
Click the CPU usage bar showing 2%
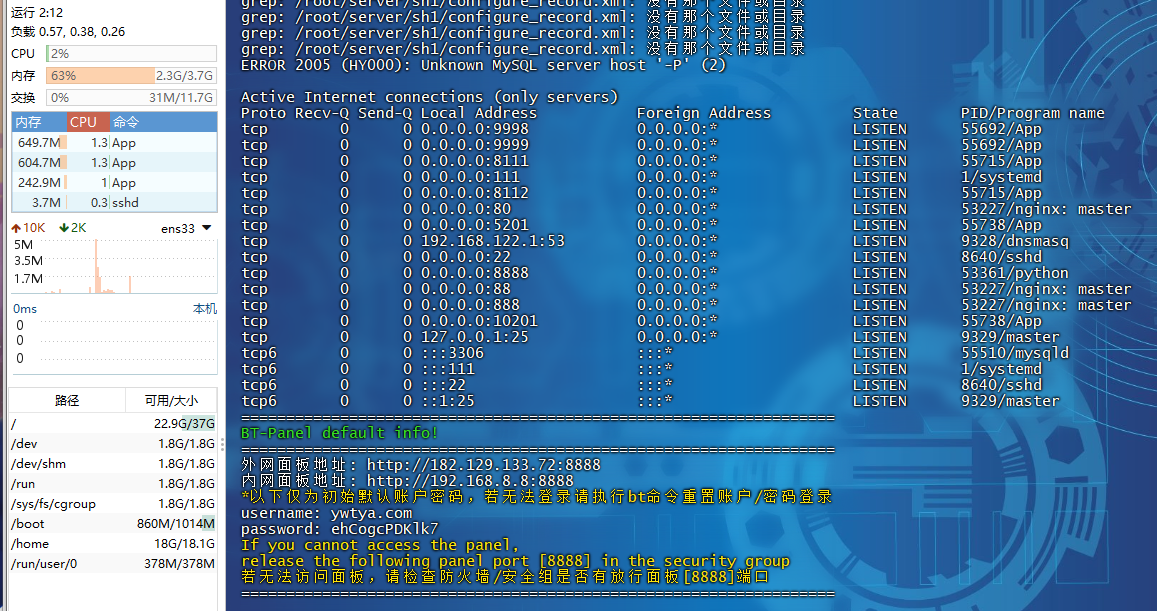coord(131,54)
